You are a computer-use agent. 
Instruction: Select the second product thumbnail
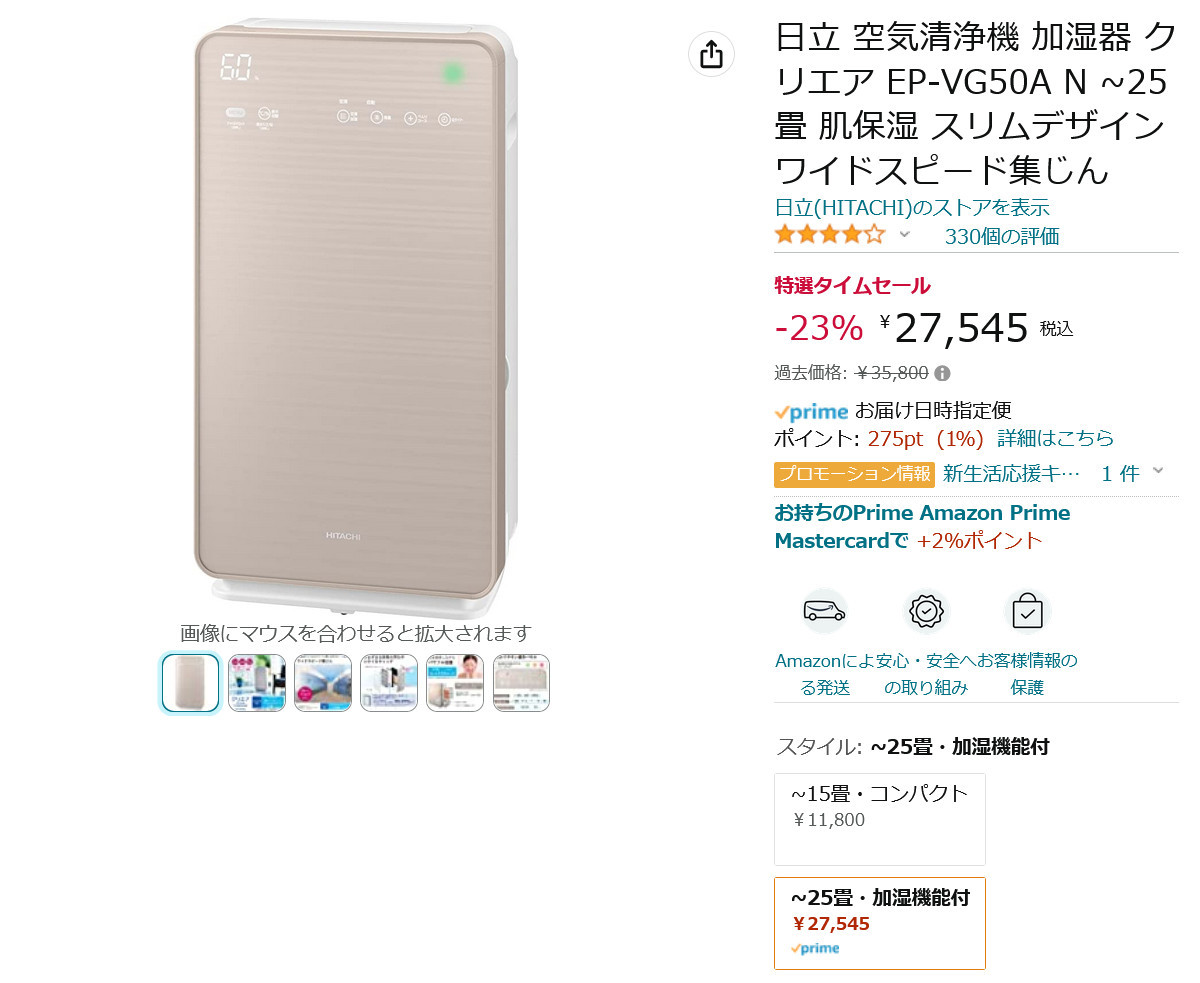pyautogui.click(x=257, y=683)
